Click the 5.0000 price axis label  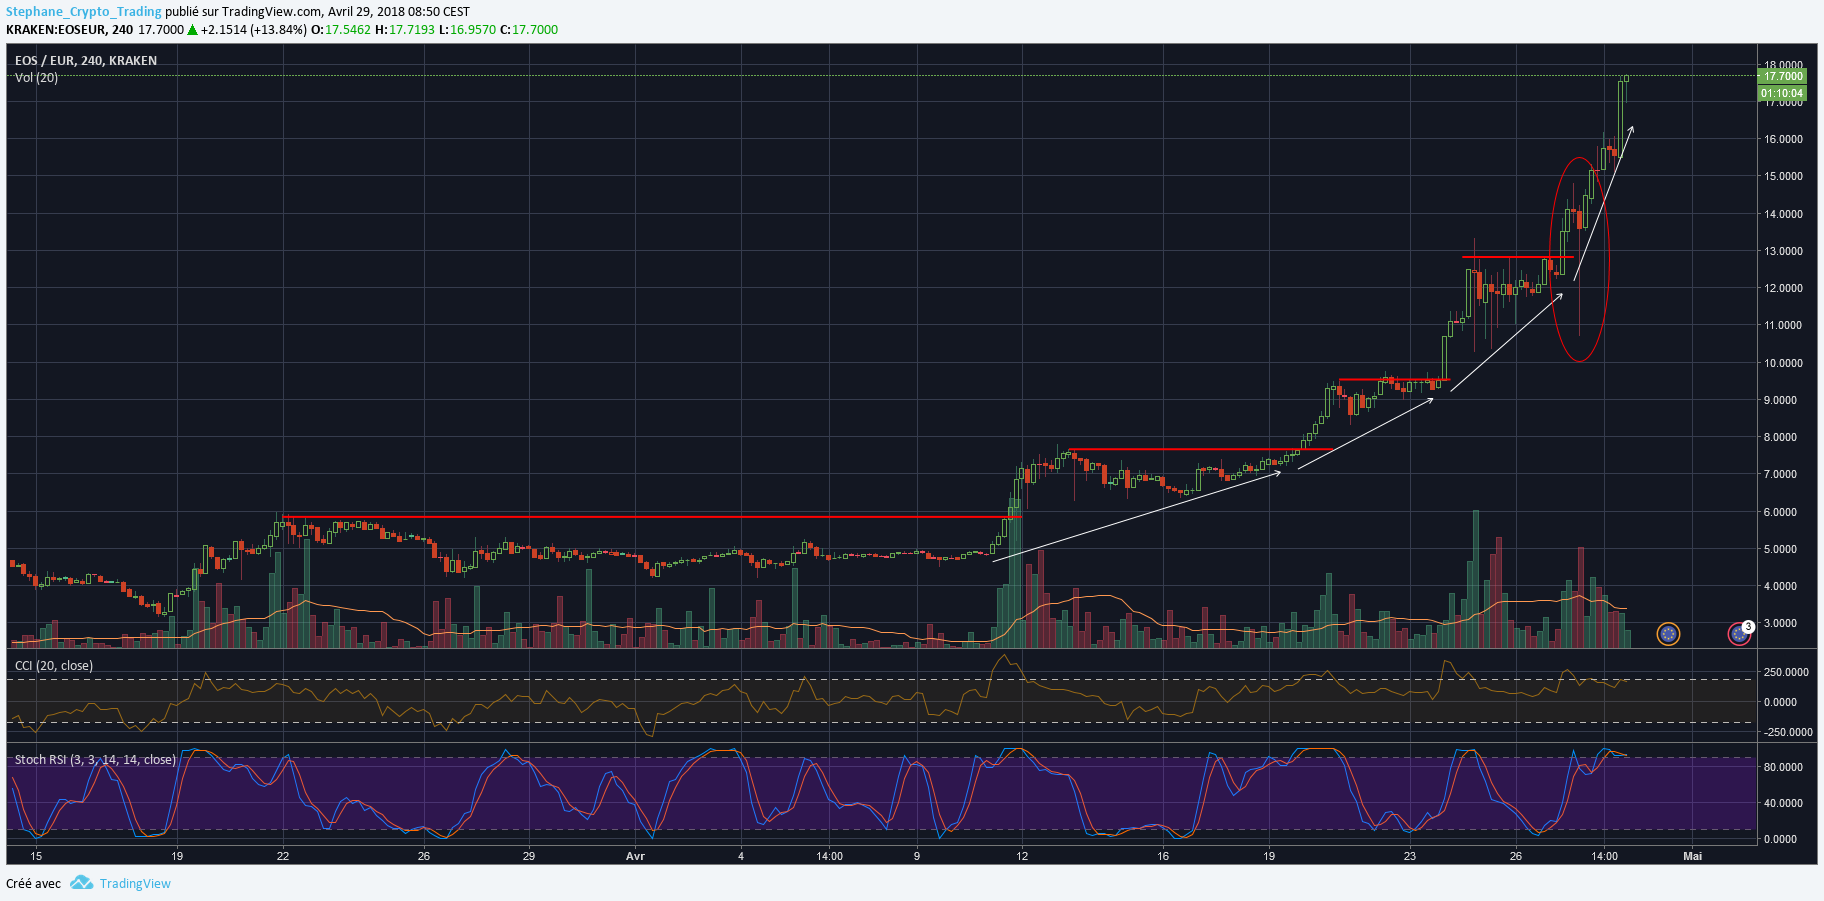[1780, 549]
